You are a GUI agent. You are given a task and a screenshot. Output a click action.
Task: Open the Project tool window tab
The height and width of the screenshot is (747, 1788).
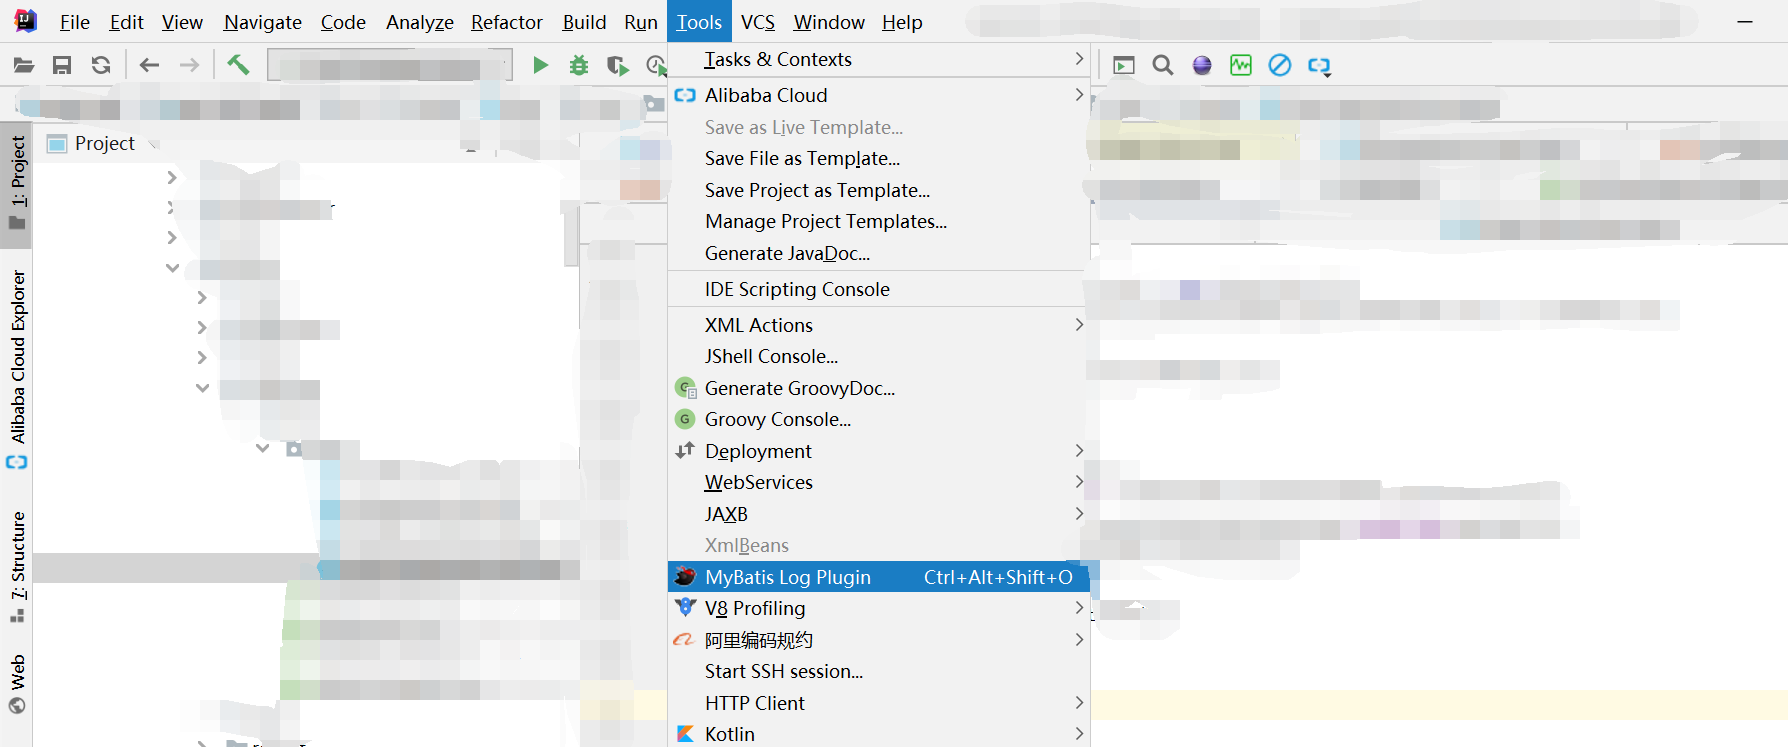(17, 184)
